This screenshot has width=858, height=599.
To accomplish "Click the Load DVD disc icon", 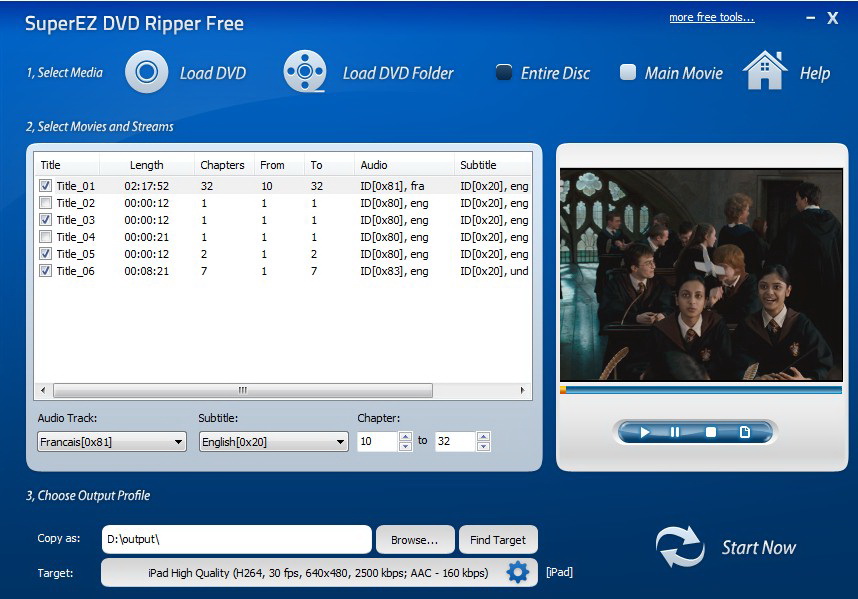I will 146,72.
